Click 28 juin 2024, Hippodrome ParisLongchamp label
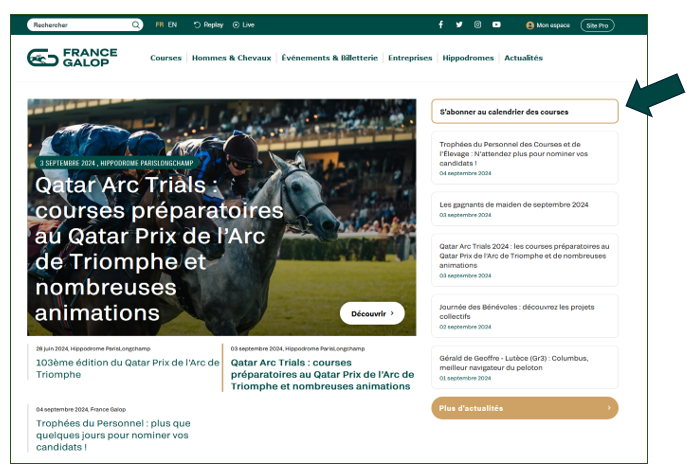The width and height of the screenshot is (691, 475). 93,349
